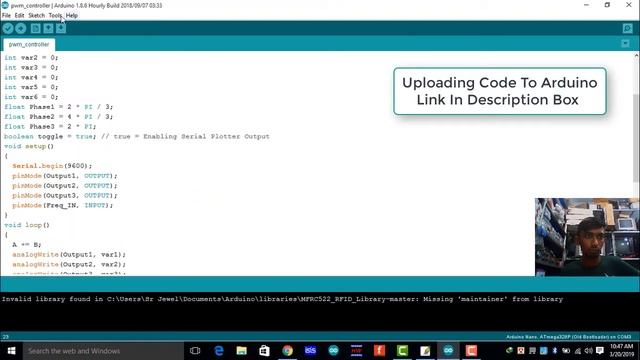
Task: Click the battery tray icon
Action: coord(566,351)
